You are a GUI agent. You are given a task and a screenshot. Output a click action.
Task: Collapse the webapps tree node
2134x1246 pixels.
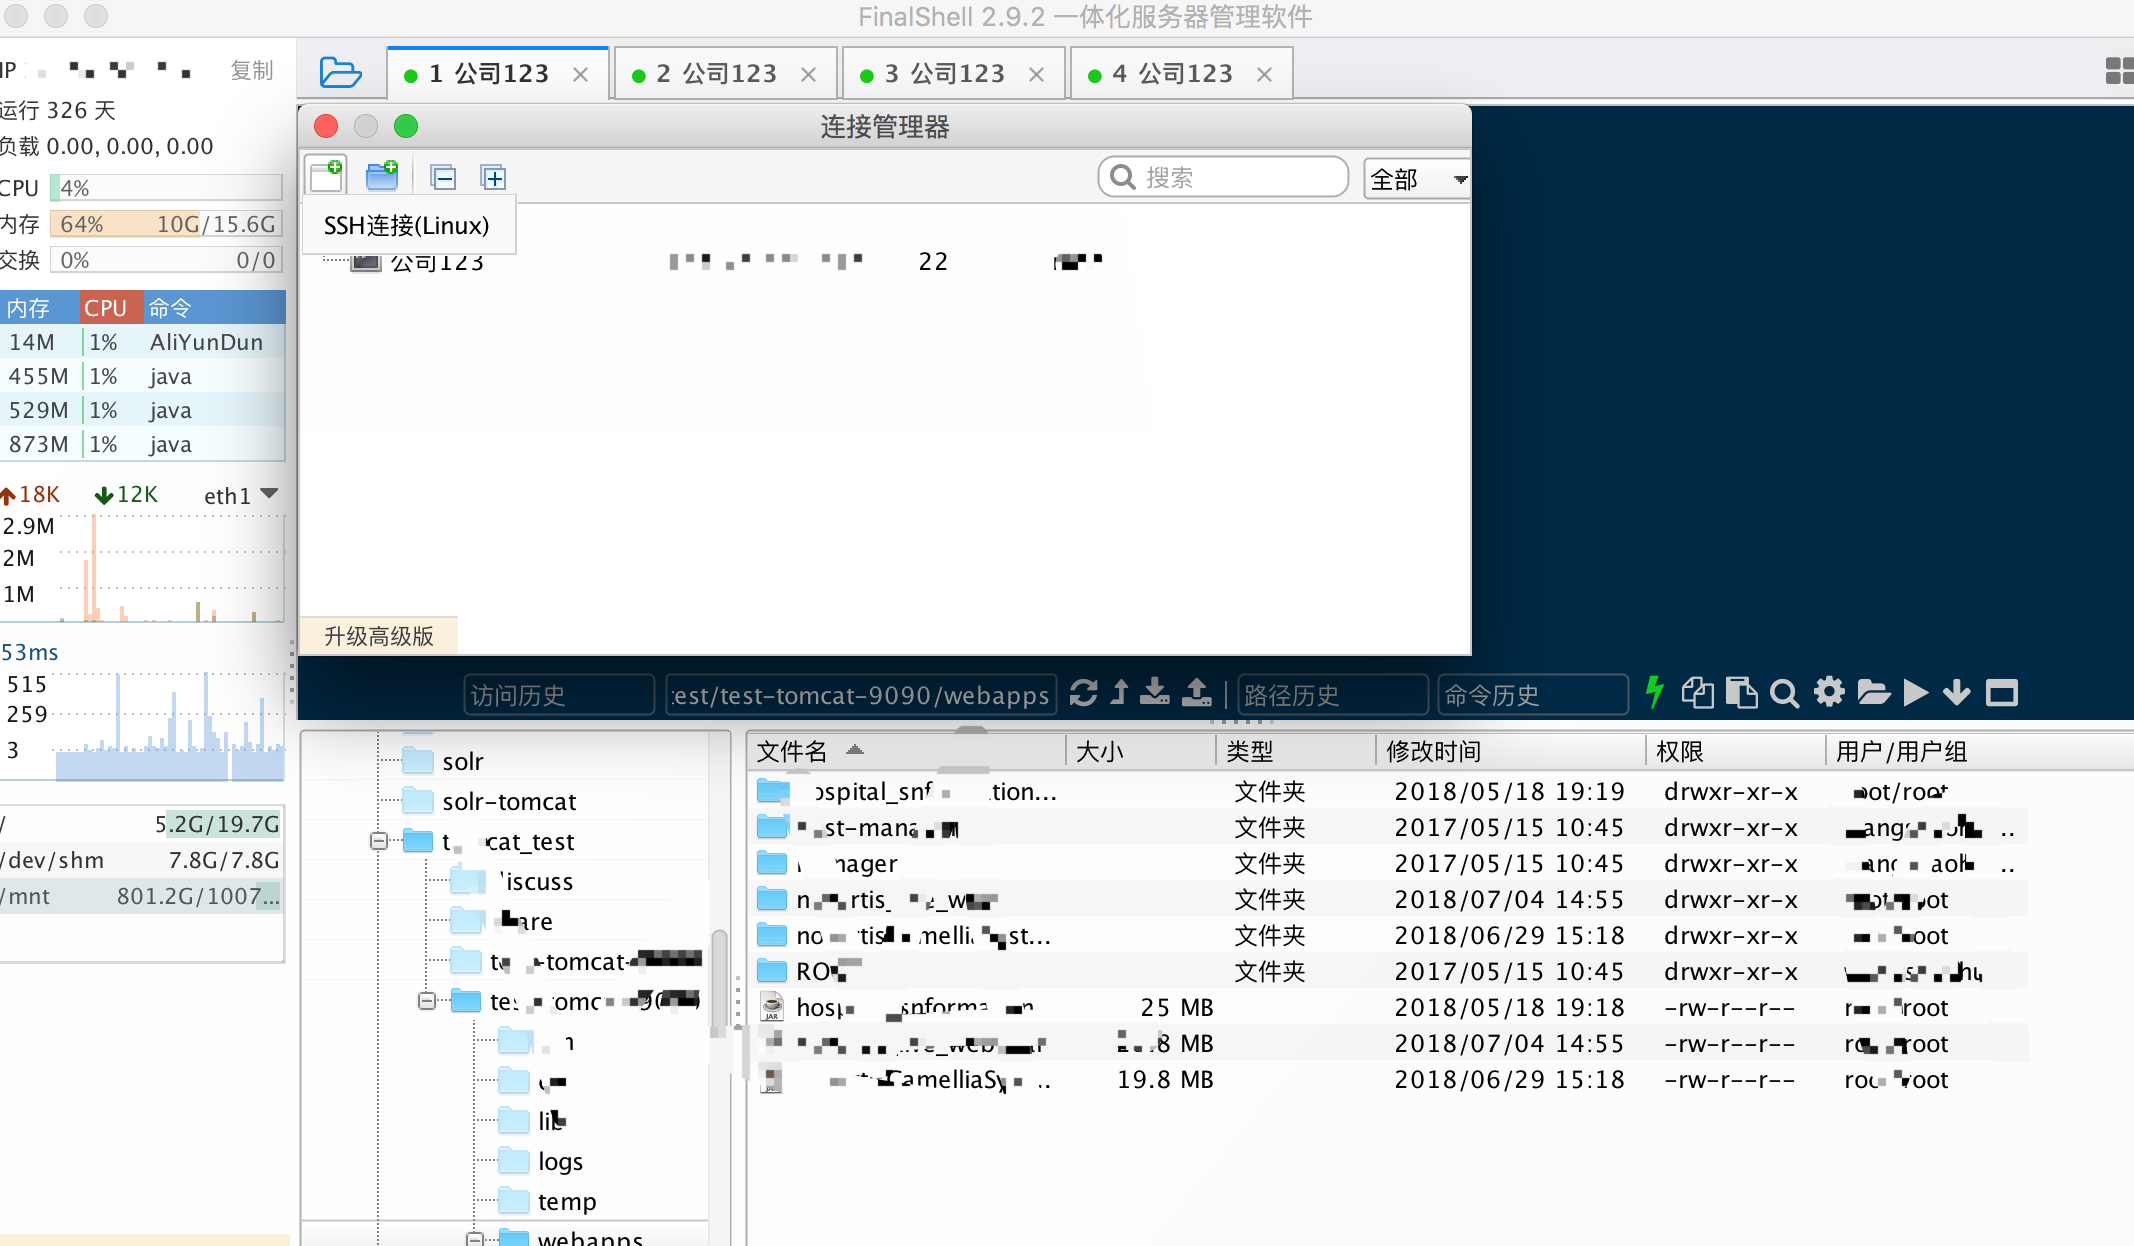[x=475, y=1239]
